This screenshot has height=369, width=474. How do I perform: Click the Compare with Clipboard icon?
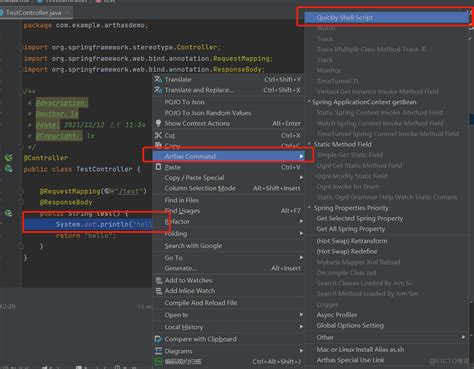[158, 339]
